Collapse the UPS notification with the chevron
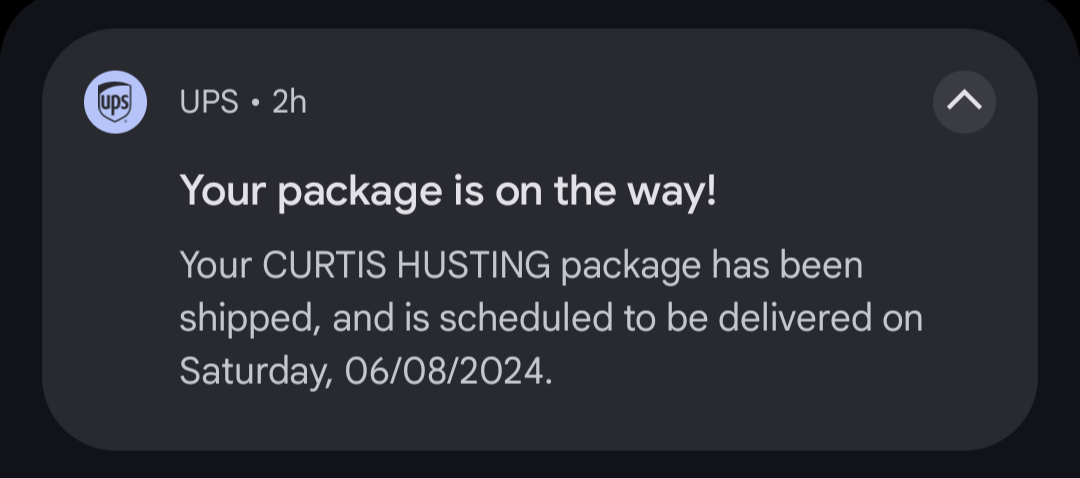Screen dimensions: 1080x478 click(964, 101)
